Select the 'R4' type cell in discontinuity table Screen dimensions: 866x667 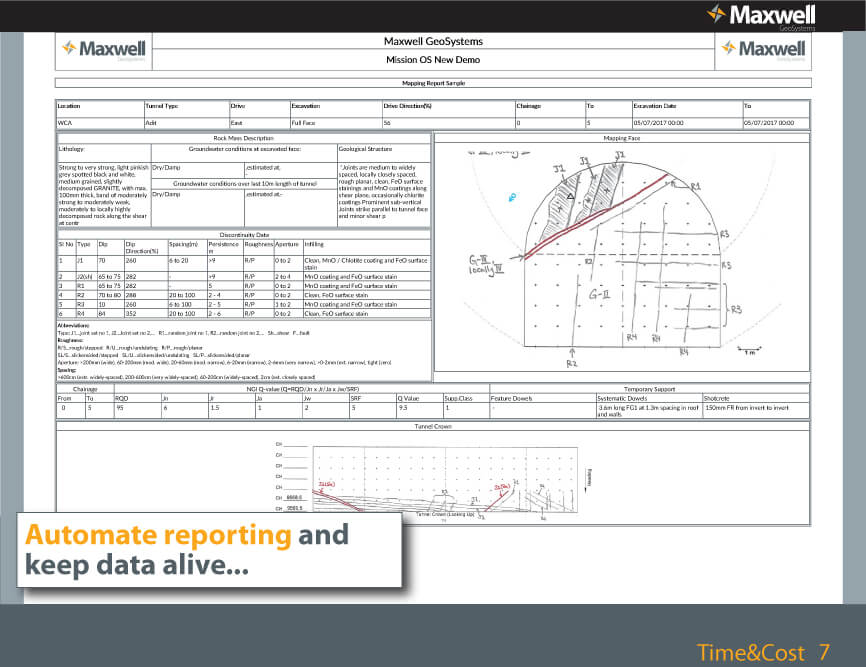86,314
